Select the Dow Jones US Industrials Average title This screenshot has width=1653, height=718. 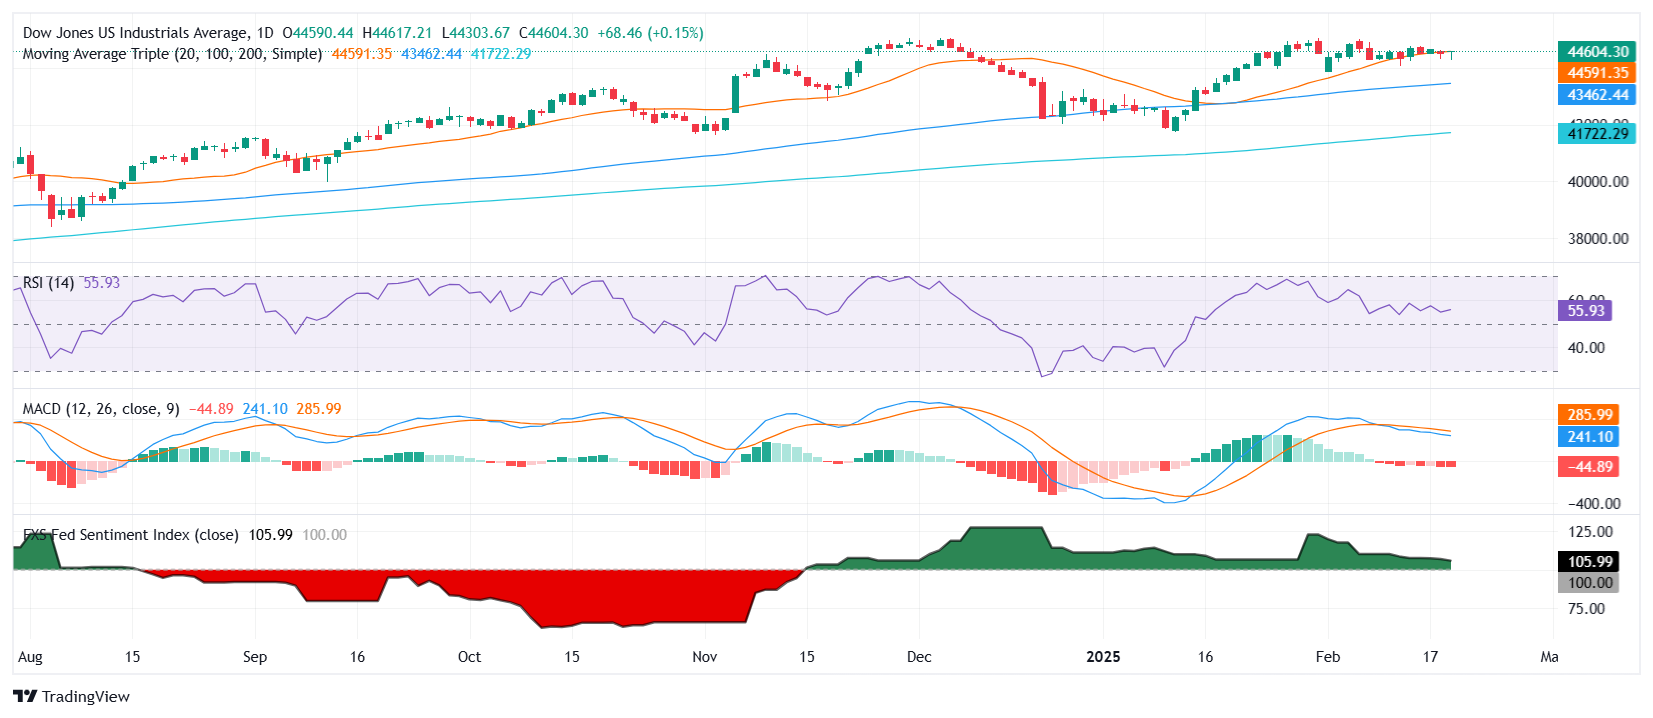pyautogui.click(x=148, y=33)
